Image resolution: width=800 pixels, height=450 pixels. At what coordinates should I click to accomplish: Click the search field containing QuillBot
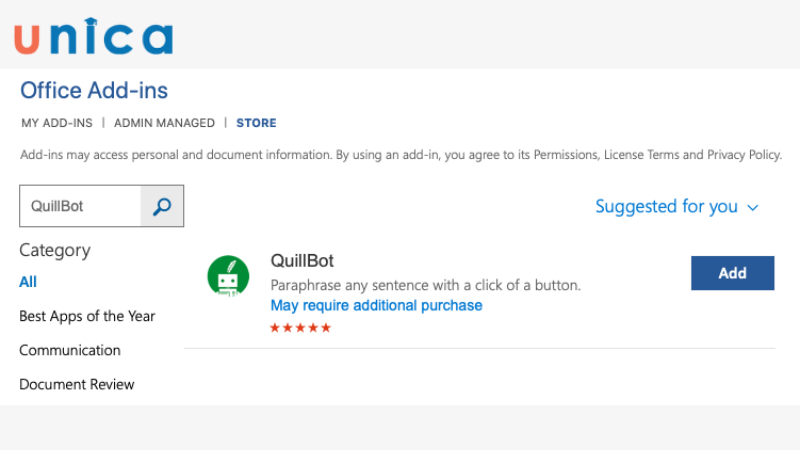click(80, 206)
